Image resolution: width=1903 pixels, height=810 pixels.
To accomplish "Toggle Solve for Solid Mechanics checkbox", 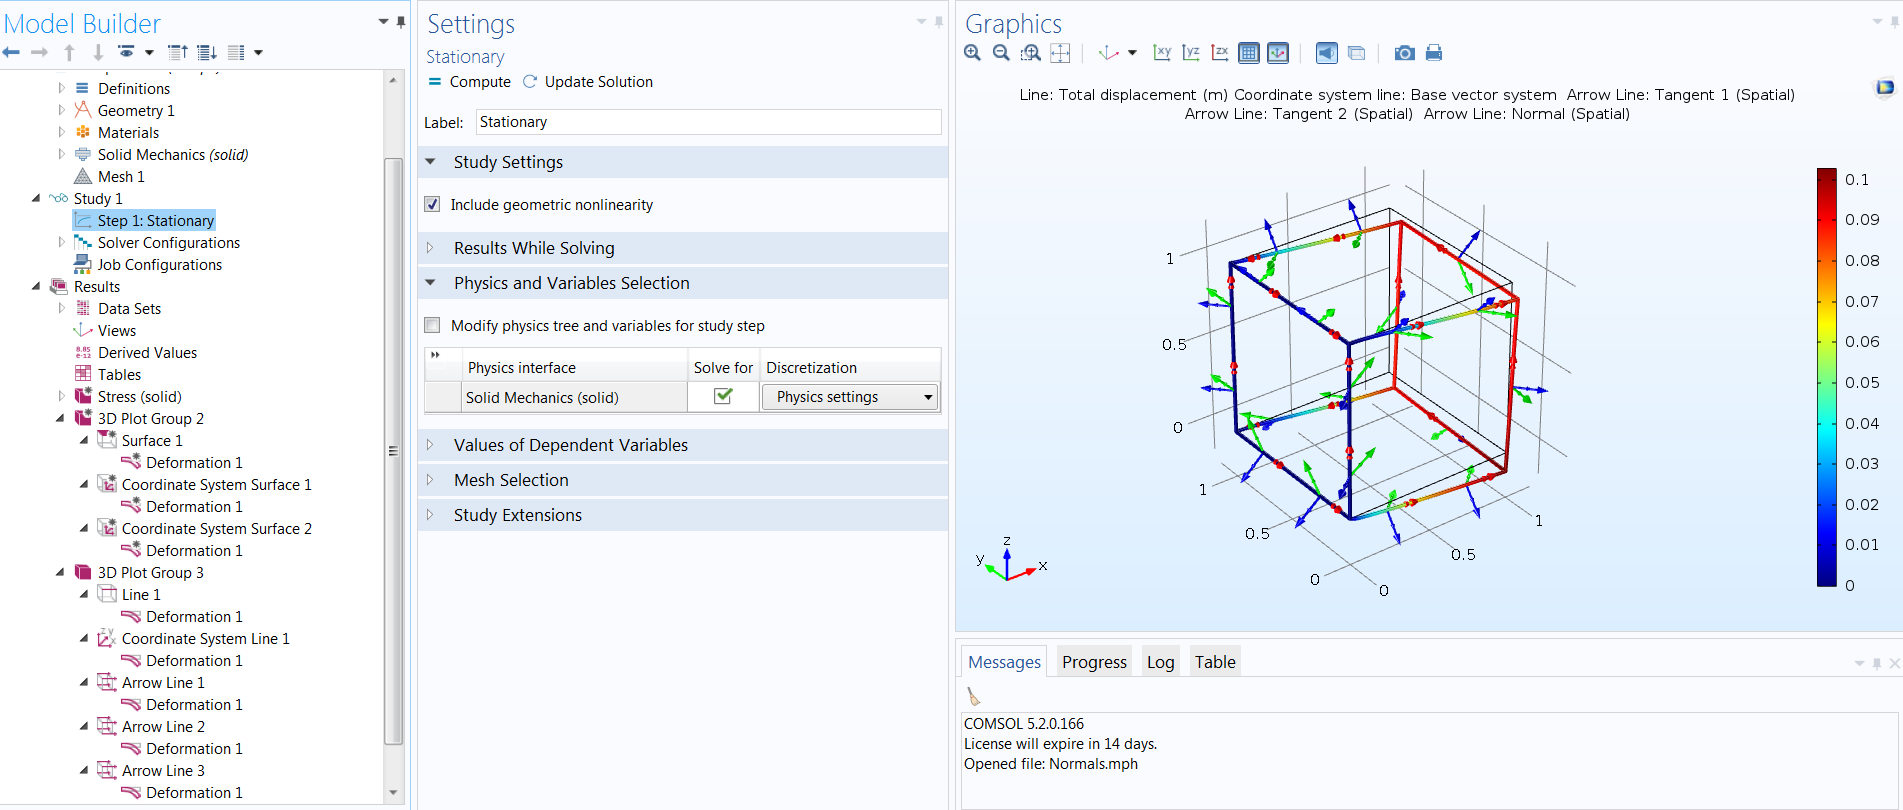I will (x=723, y=397).
